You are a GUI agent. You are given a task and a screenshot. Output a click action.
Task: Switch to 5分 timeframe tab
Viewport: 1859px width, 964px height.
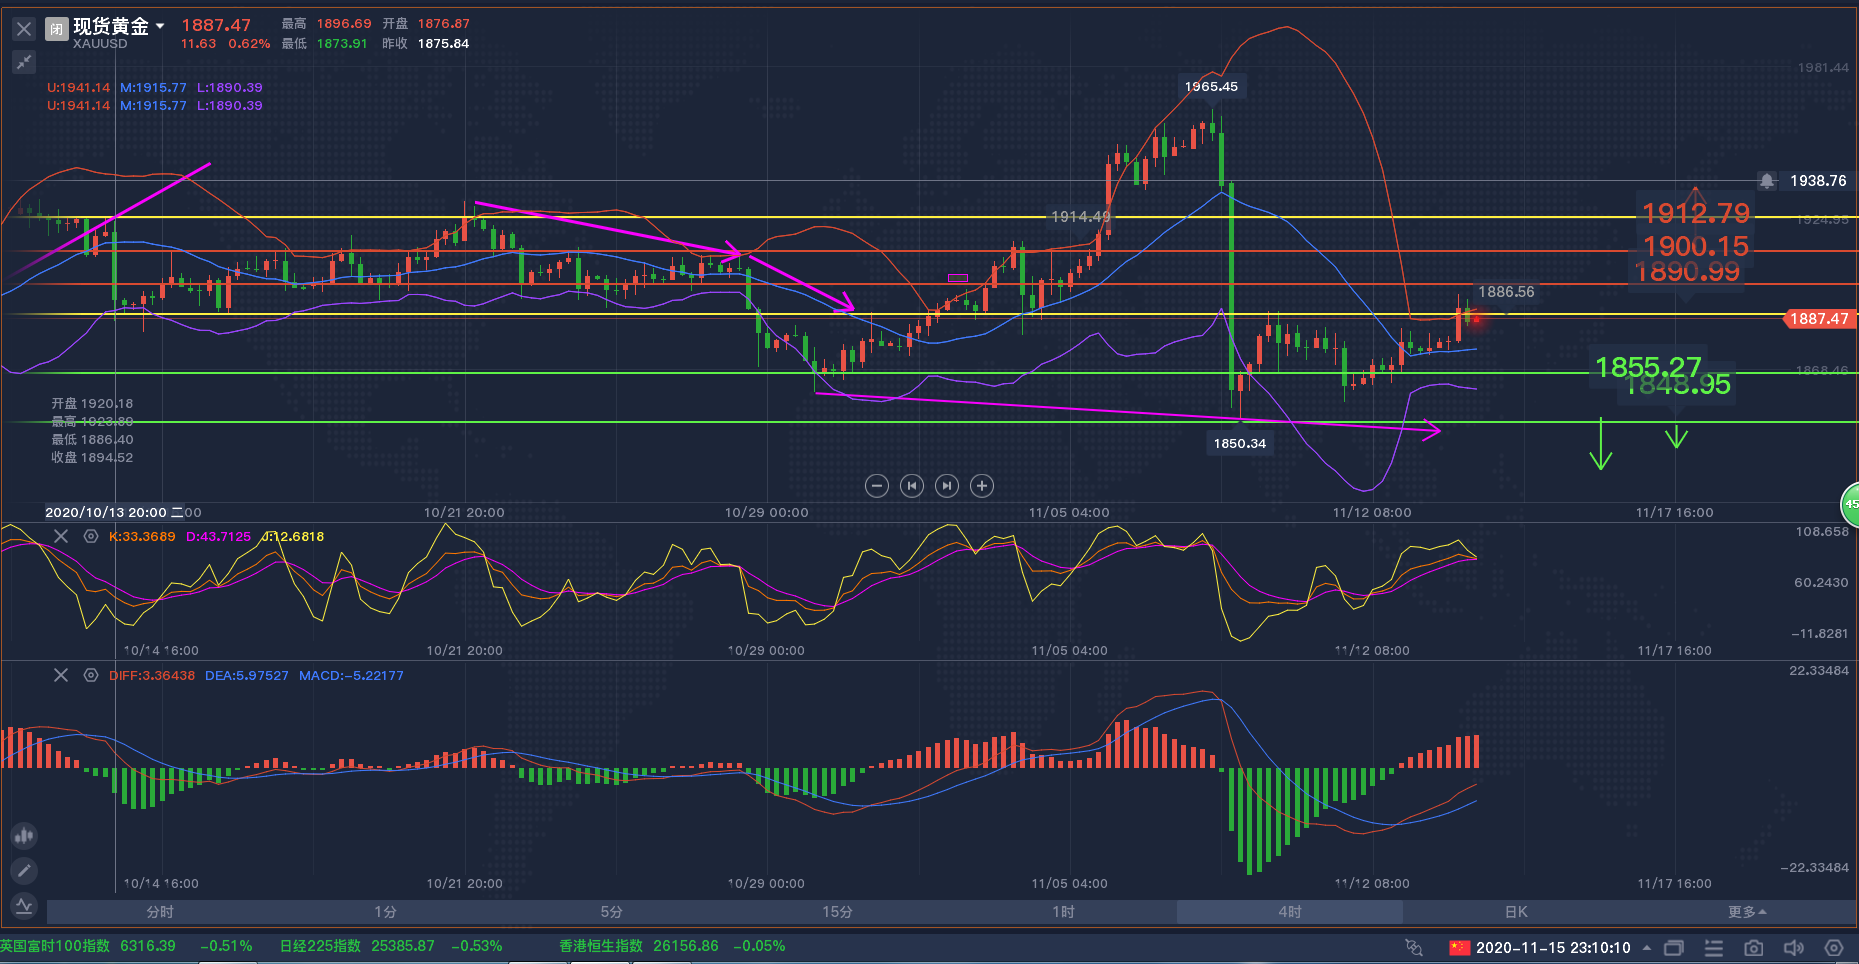(x=612, y=912)
